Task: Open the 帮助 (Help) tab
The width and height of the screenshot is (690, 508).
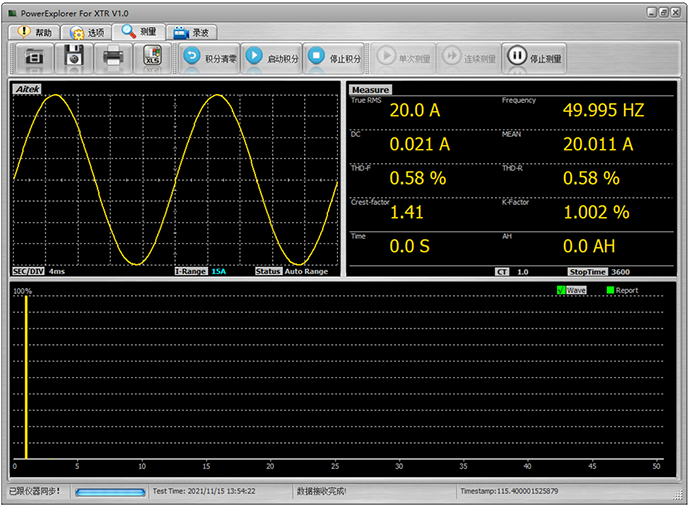Action: pyautogui.click(x=34, y=32)
